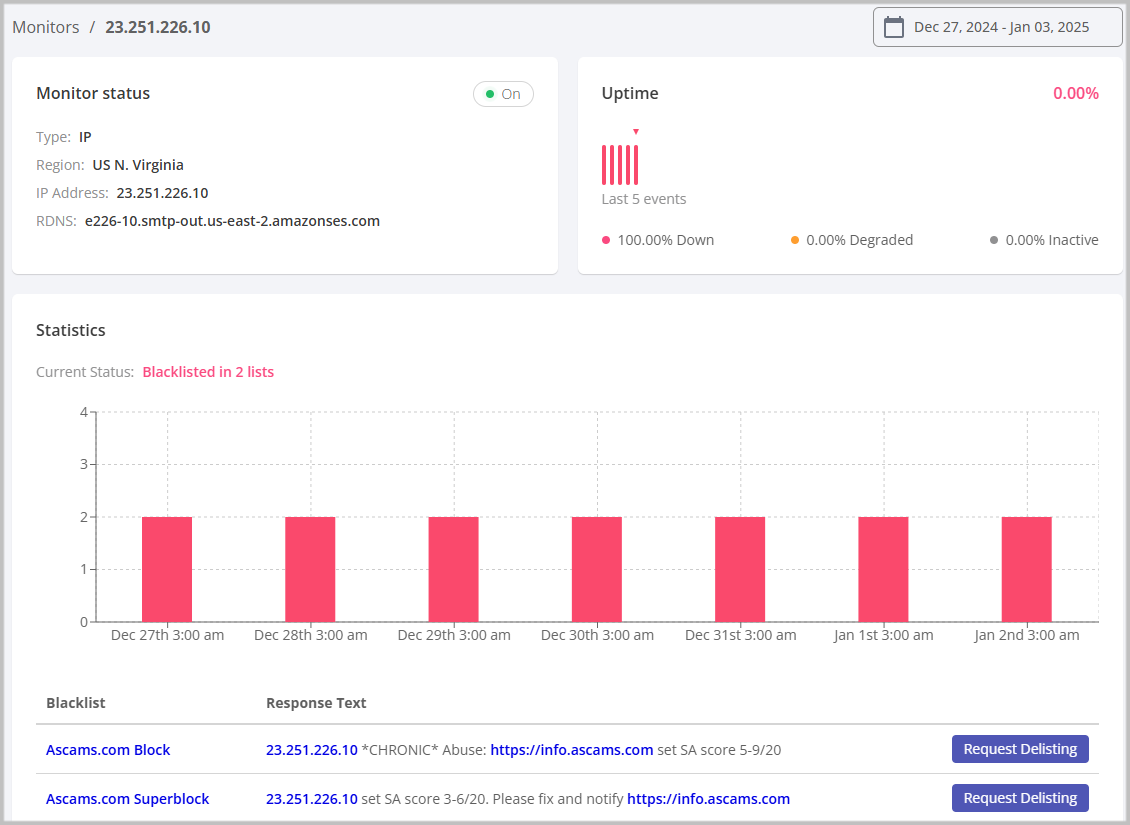Click the marker arrow above the uptime bars
Viewport: 1130px width, 825px height.
[x=636, y=129]
